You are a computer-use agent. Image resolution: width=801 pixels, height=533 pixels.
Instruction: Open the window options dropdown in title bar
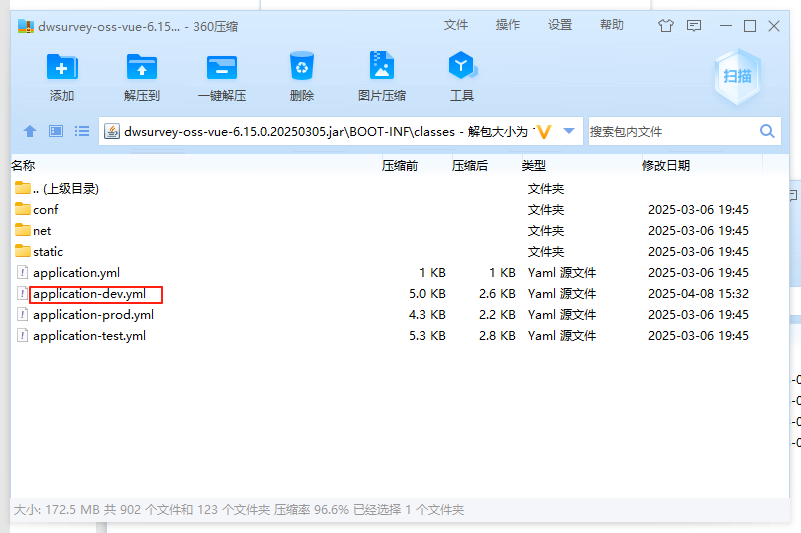click(693, 26)
